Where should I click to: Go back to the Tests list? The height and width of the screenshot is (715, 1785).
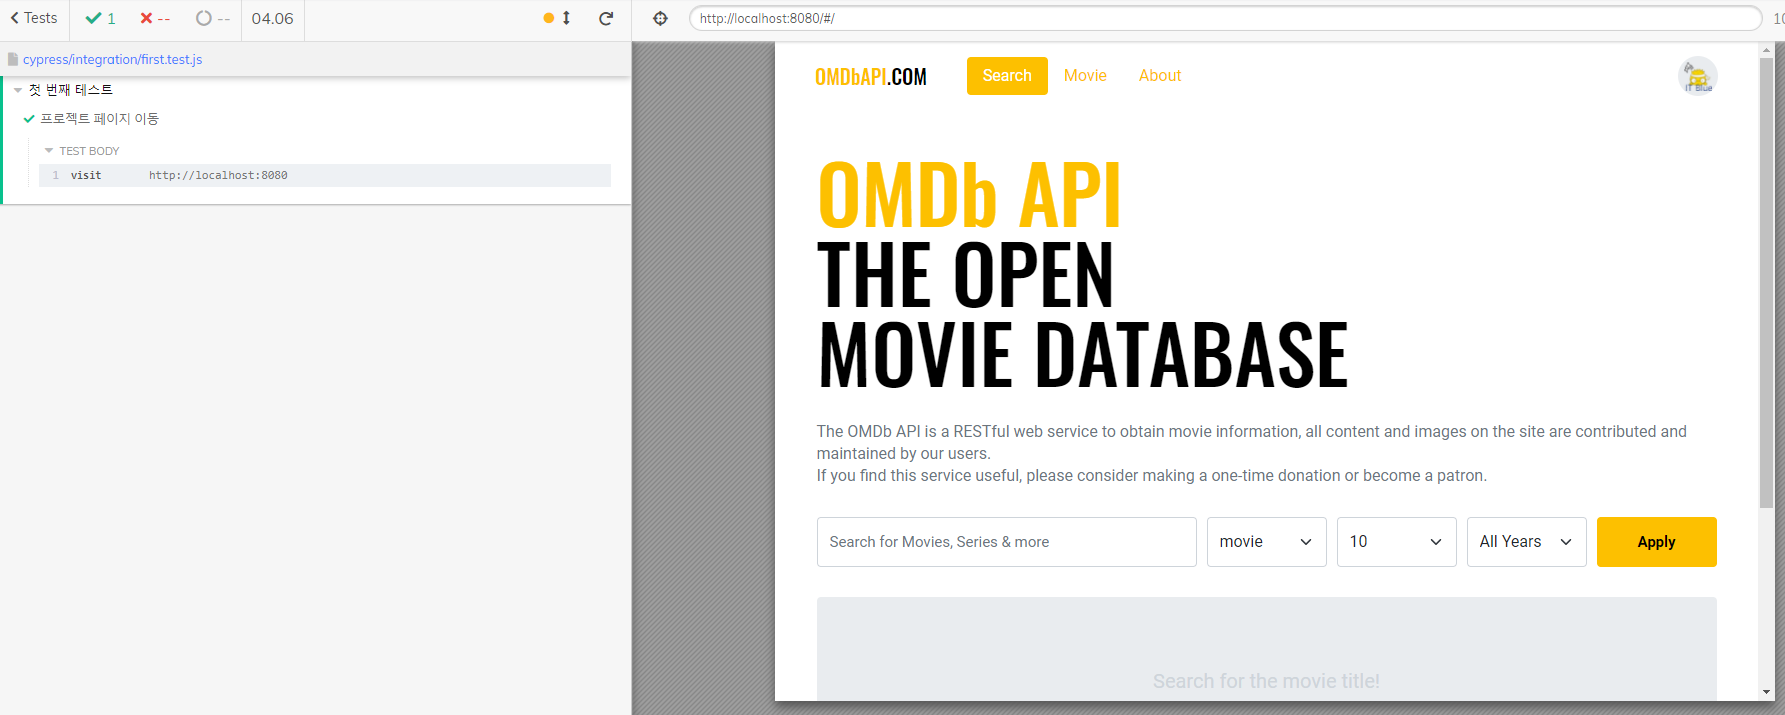pyautogui.click(x=34, y=18)
